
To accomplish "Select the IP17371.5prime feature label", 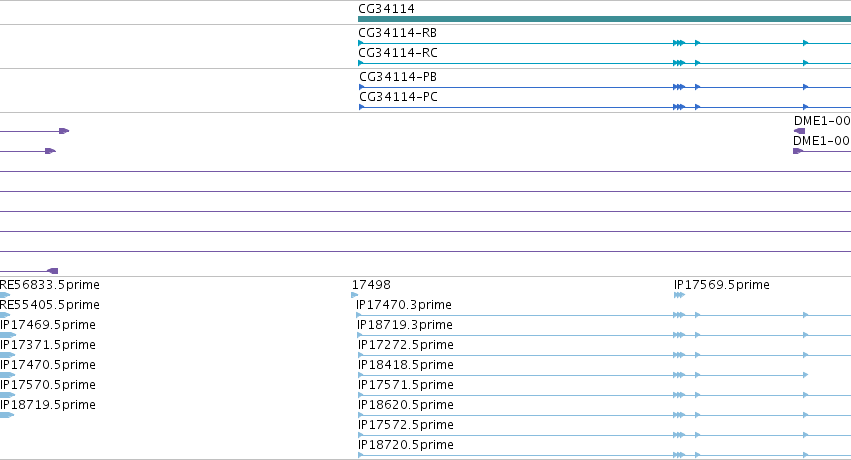I will pos(48,344).
